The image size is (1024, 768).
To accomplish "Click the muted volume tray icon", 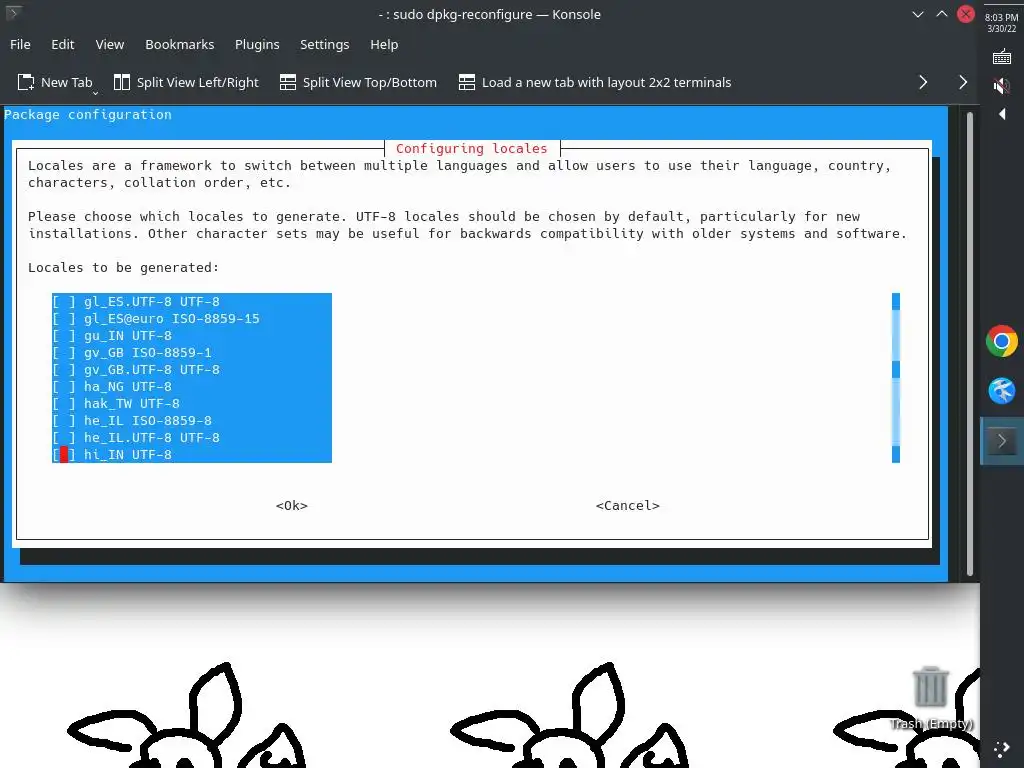I will click(1002, 86).
